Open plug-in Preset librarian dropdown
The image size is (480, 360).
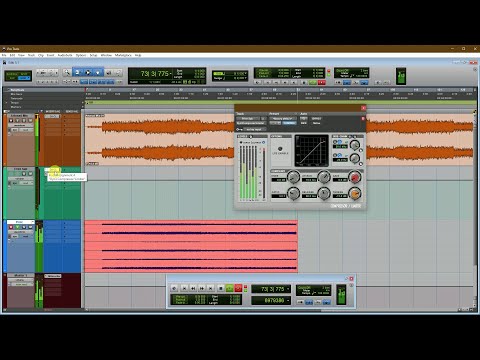[x=283, y=118]
